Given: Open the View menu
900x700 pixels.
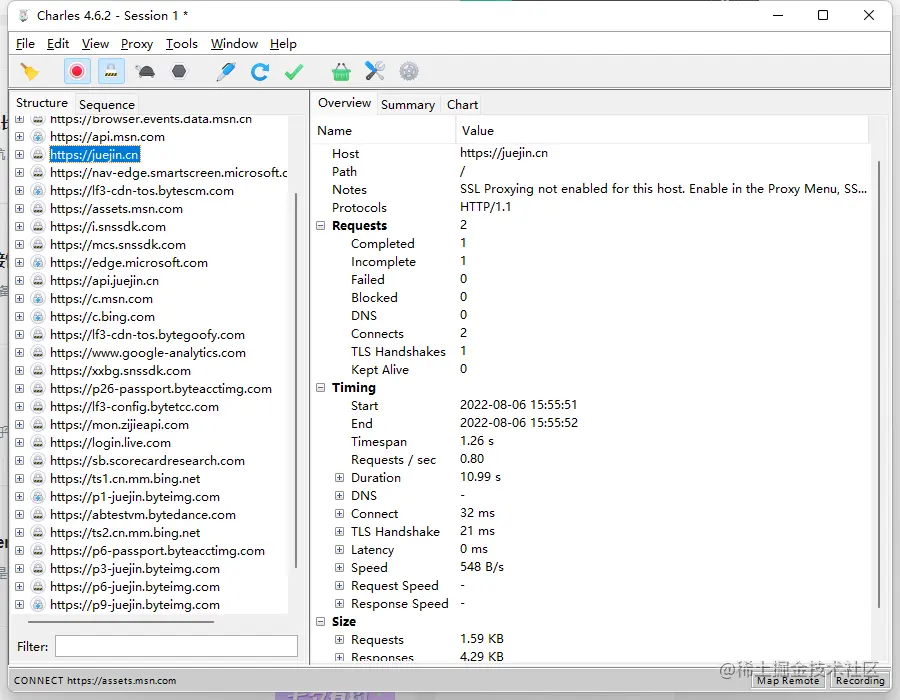Looking at the screenshot, I should [x=95, y=44].
